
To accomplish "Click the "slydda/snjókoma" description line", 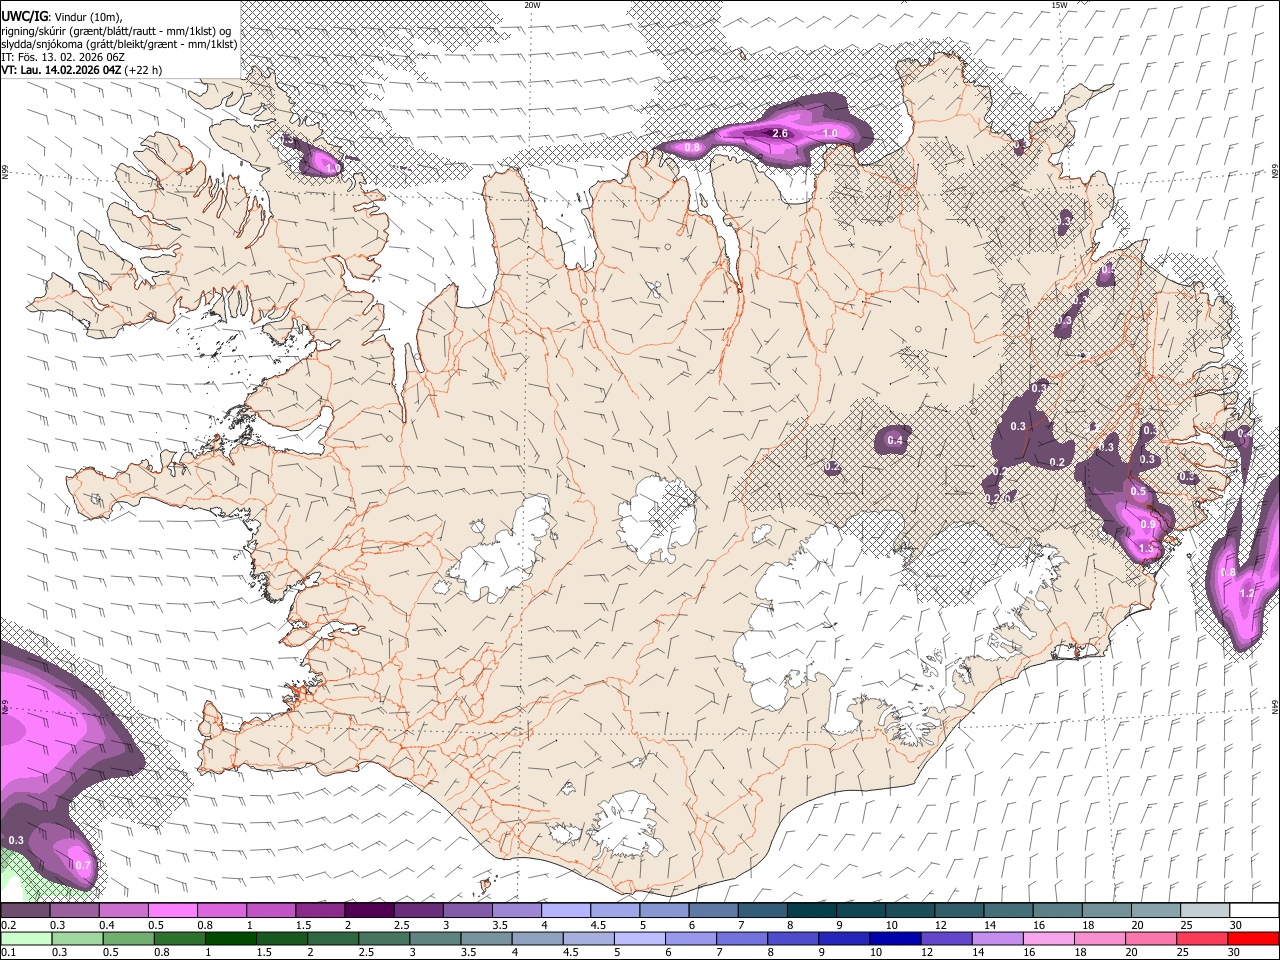I will [119, 43].
